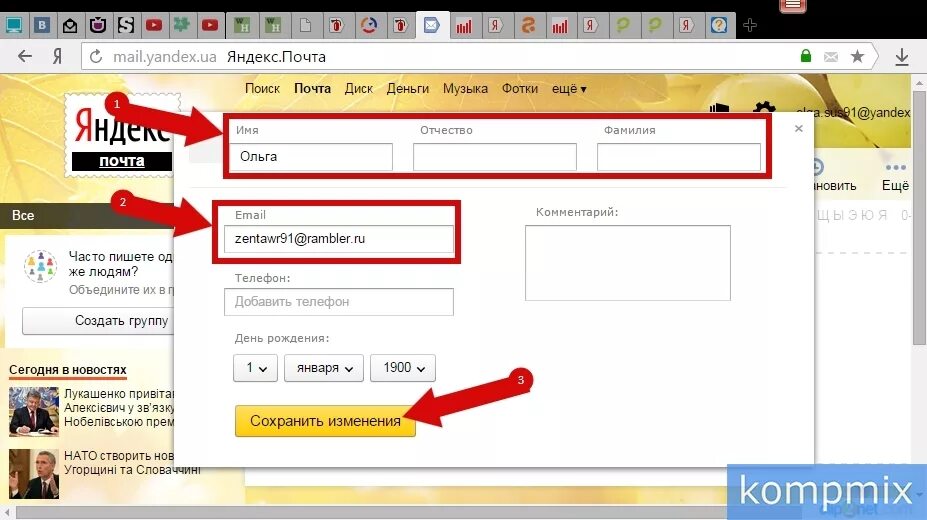Open the blue question mark tab
927x520 pixels.
click(719, 25)
